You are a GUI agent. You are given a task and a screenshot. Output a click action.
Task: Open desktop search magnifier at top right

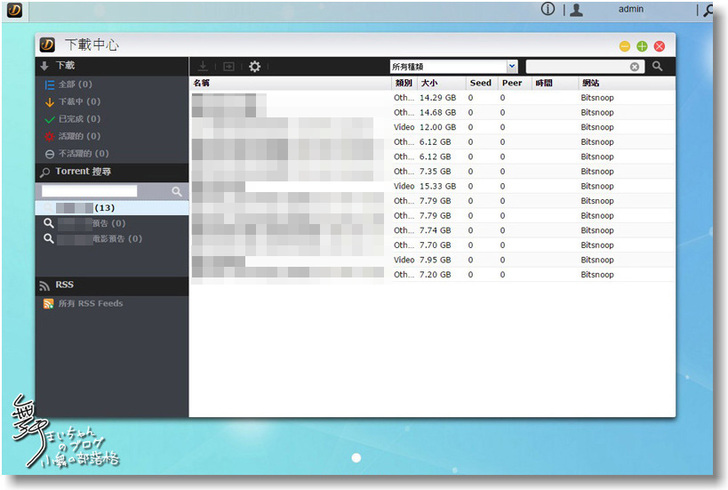pos(708,10)
